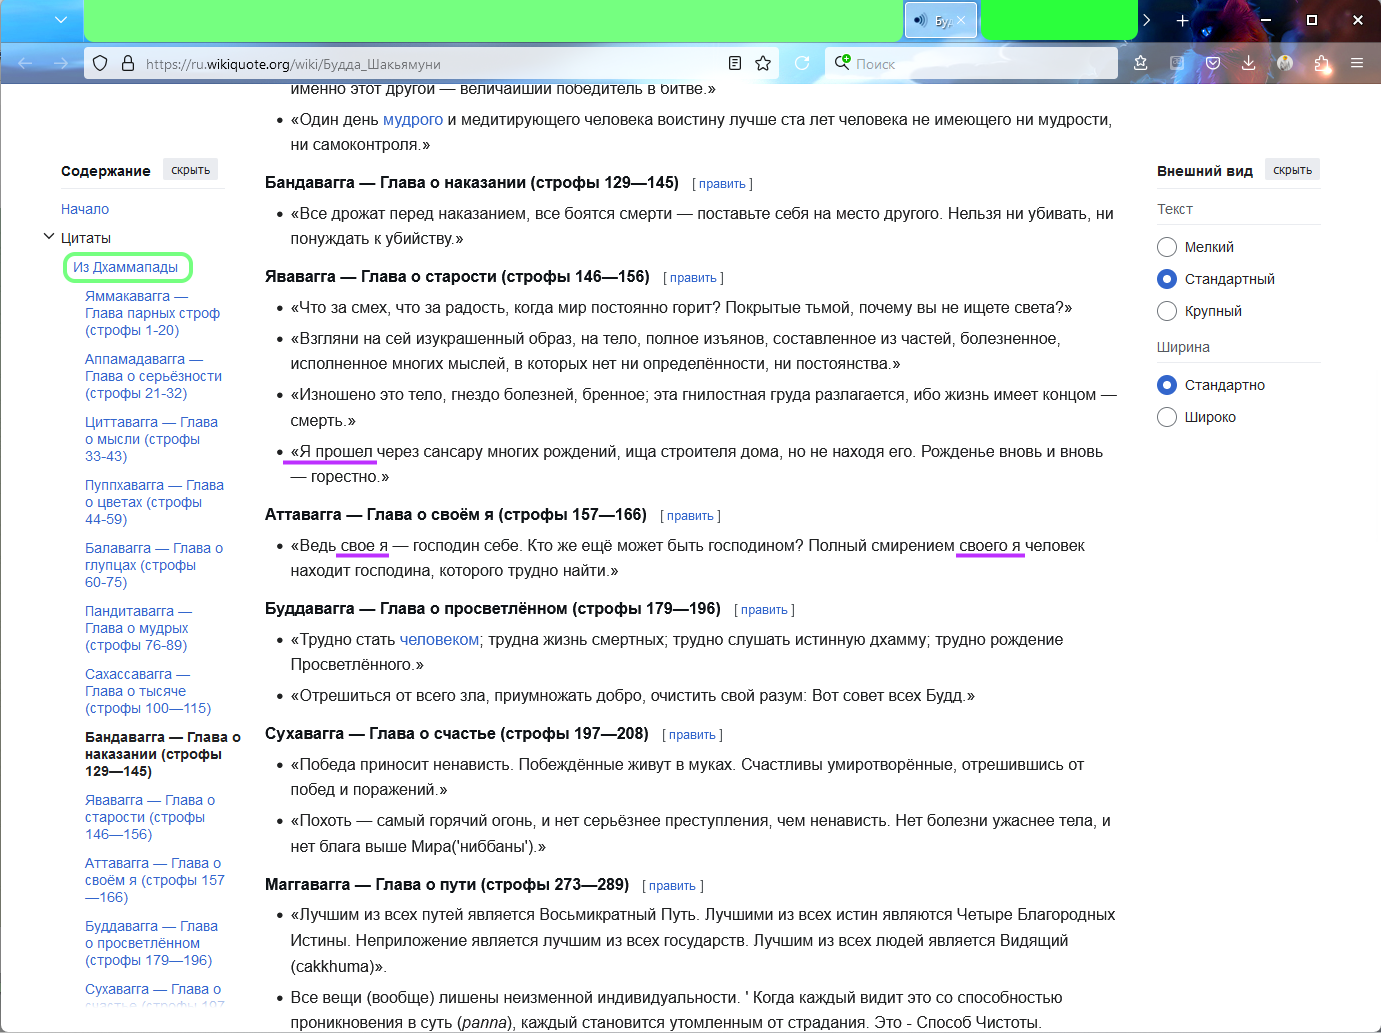Viewport: 1381px width, 1033px height.
Task: Hide the Внешний вид appearance panel
Action: [1292, 170]
